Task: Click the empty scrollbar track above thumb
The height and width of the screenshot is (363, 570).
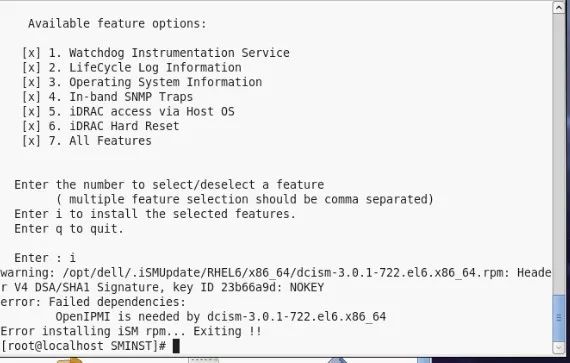Action: pyautogui.click(x=559, y=154)
